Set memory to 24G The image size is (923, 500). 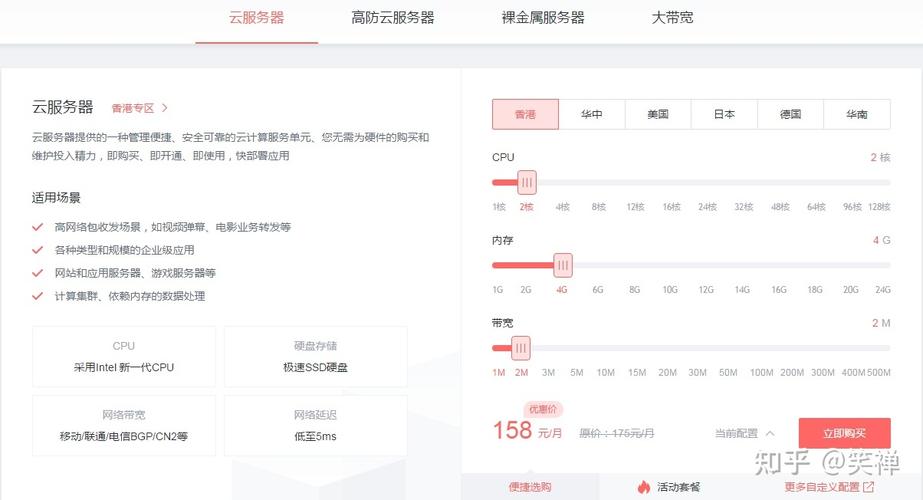pos(883,290)
